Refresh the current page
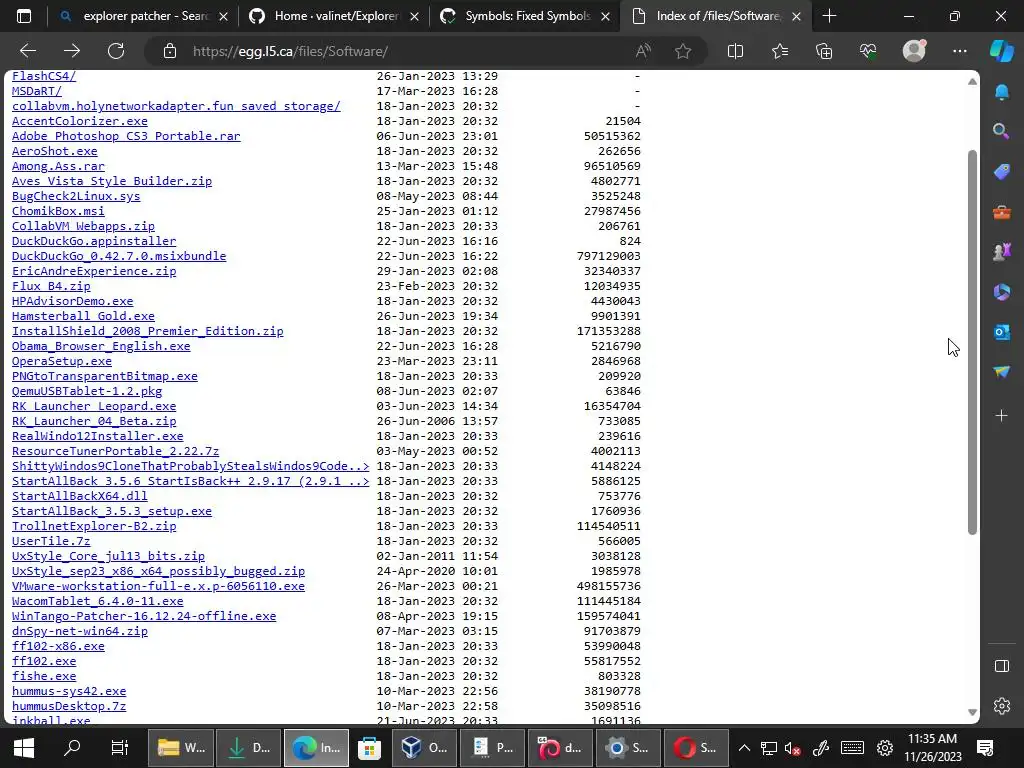 pyautogui.click(x=116, y=51)
